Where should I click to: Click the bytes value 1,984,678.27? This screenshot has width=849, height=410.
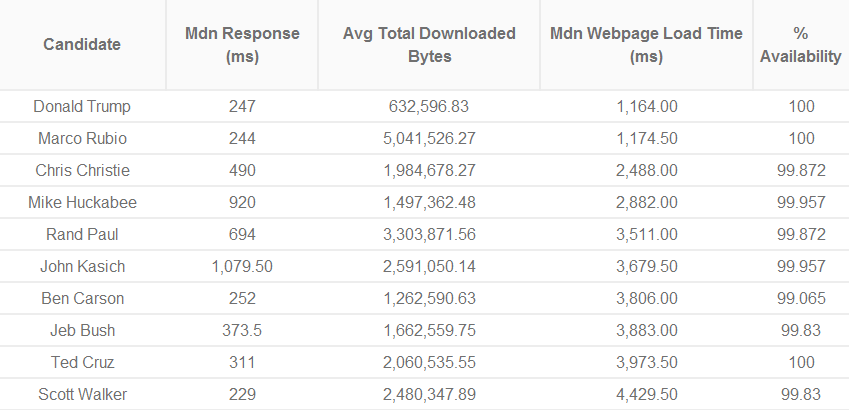[x=429, y=170]
